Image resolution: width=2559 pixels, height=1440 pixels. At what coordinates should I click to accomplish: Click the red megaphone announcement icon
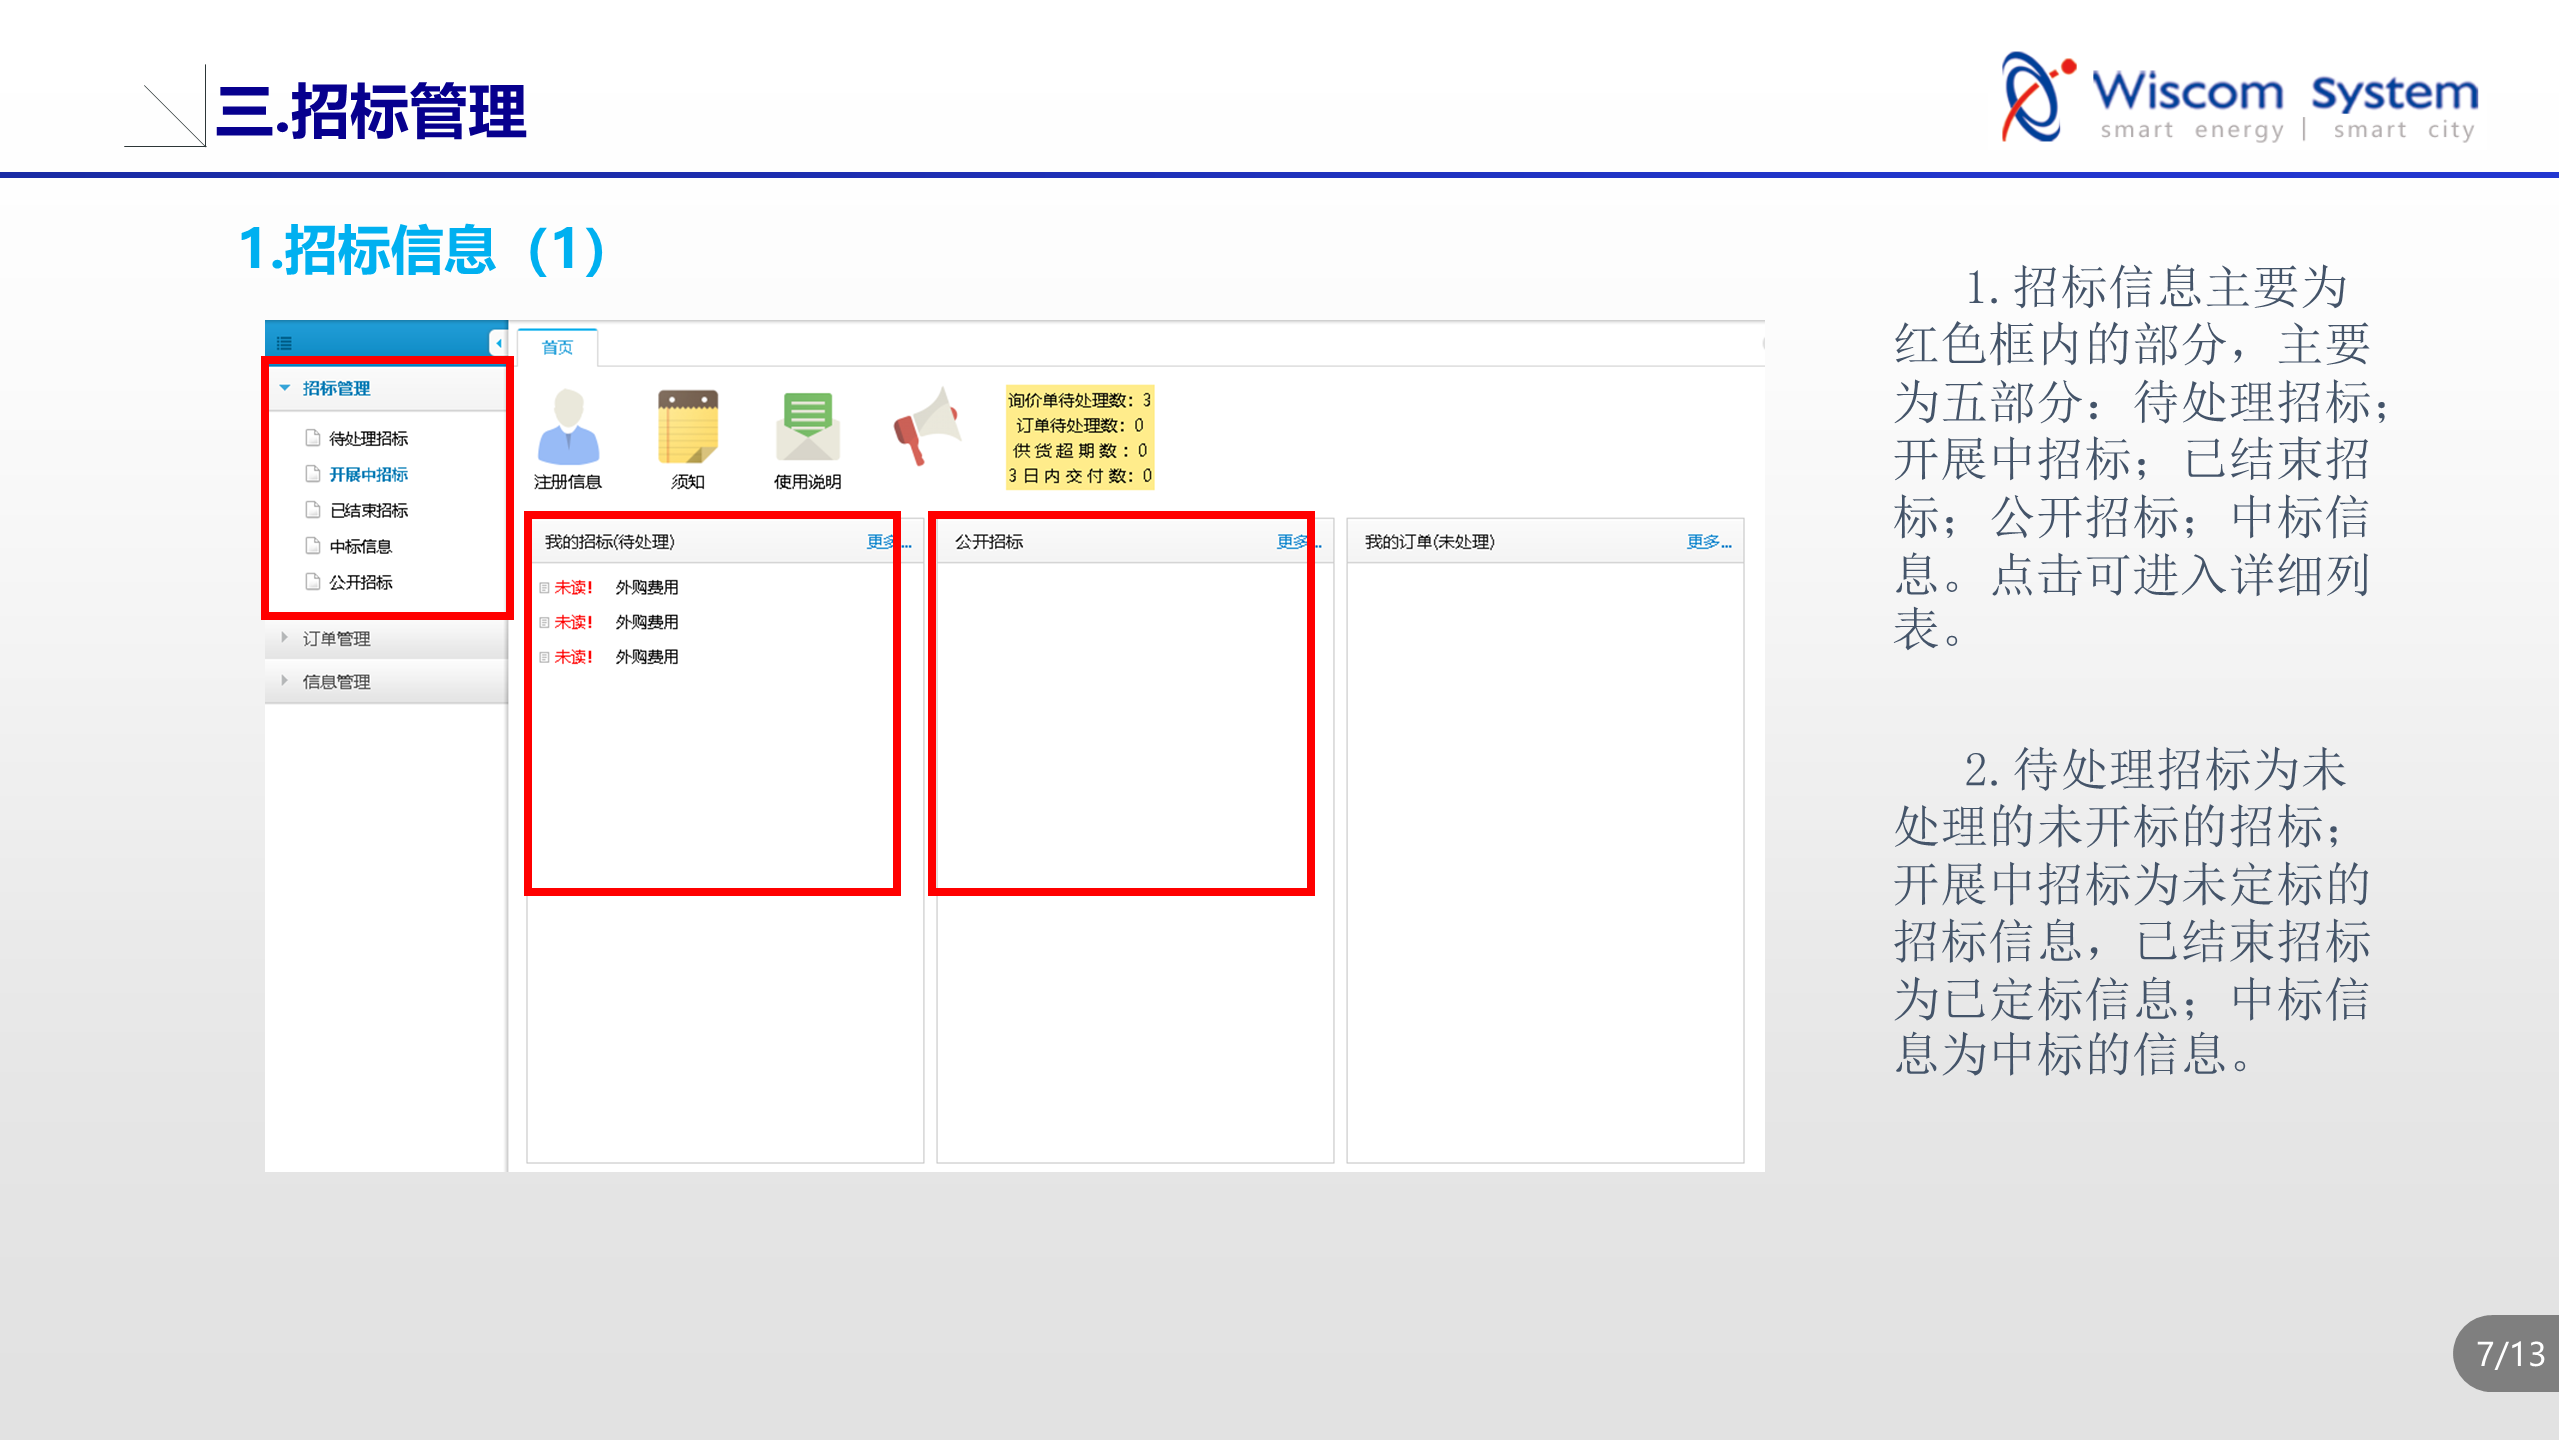[x=926, y=428]
